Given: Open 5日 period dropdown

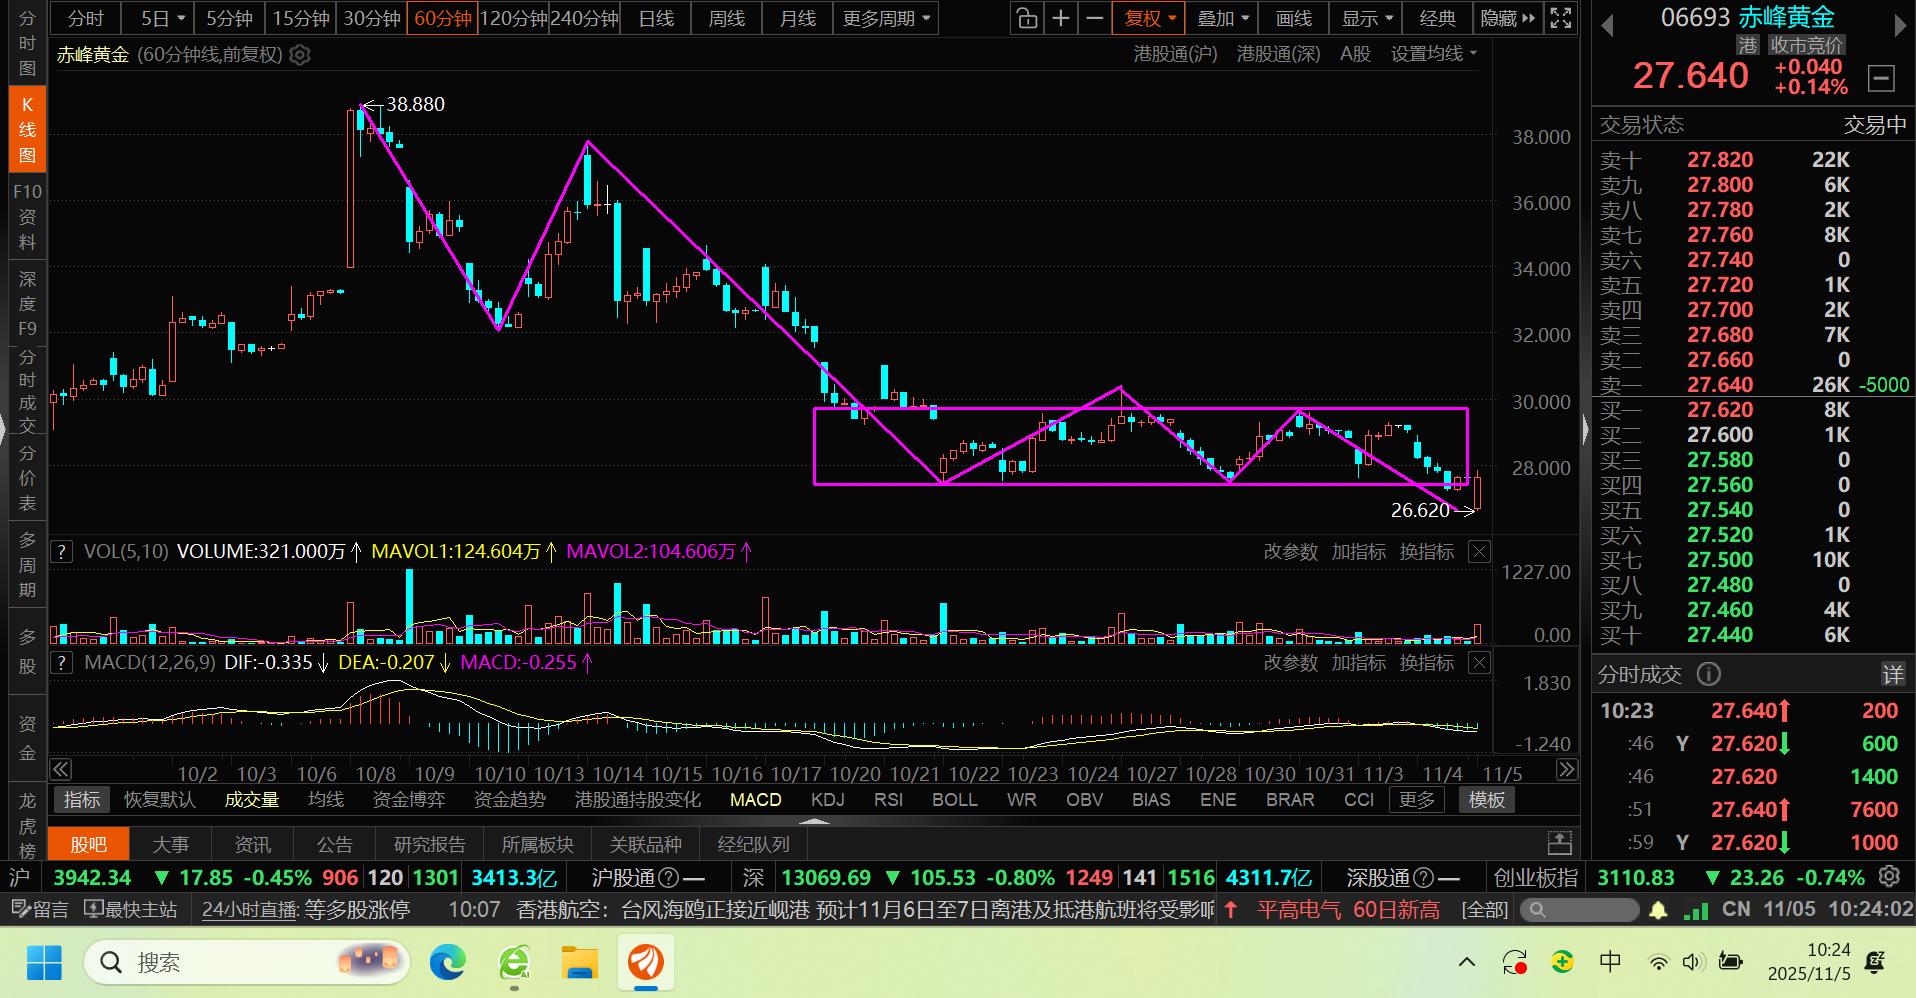Looking at the screenshot, I should pyautogui.click(x=162, y=18).
